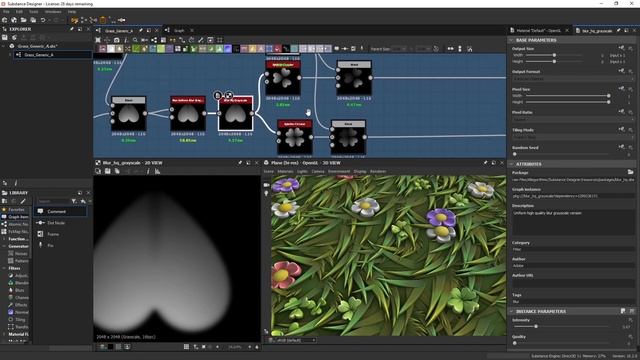Collapse the Instance Parameters section
This screenshot has height=360, width=640.
pyautogui.click(x=511, y=311)
